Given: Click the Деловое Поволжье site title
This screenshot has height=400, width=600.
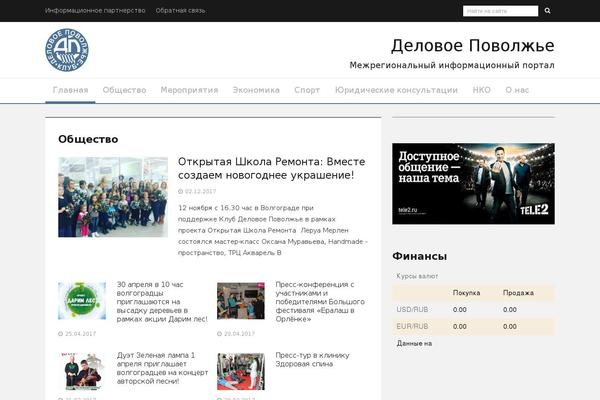Looking at the screenshot, I should [x=472, y=45].
